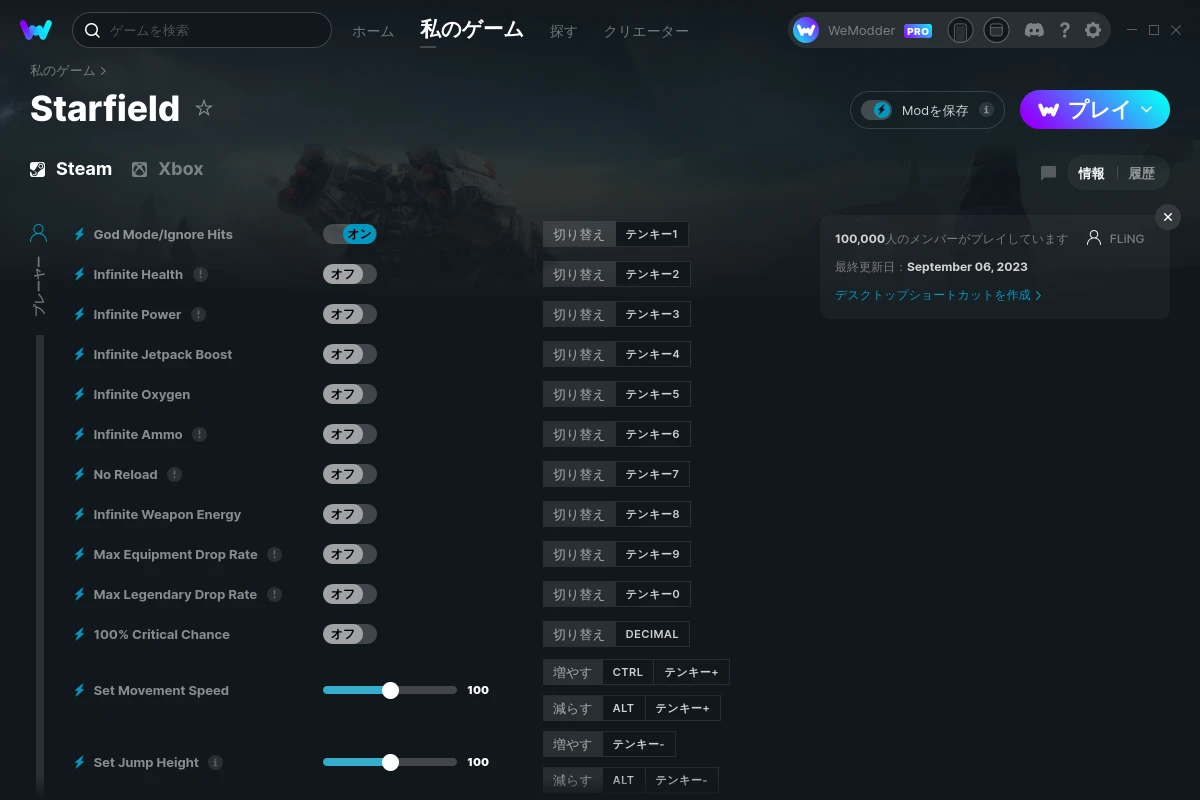Open the 探す tab
1200x800 pixels.
563,31
